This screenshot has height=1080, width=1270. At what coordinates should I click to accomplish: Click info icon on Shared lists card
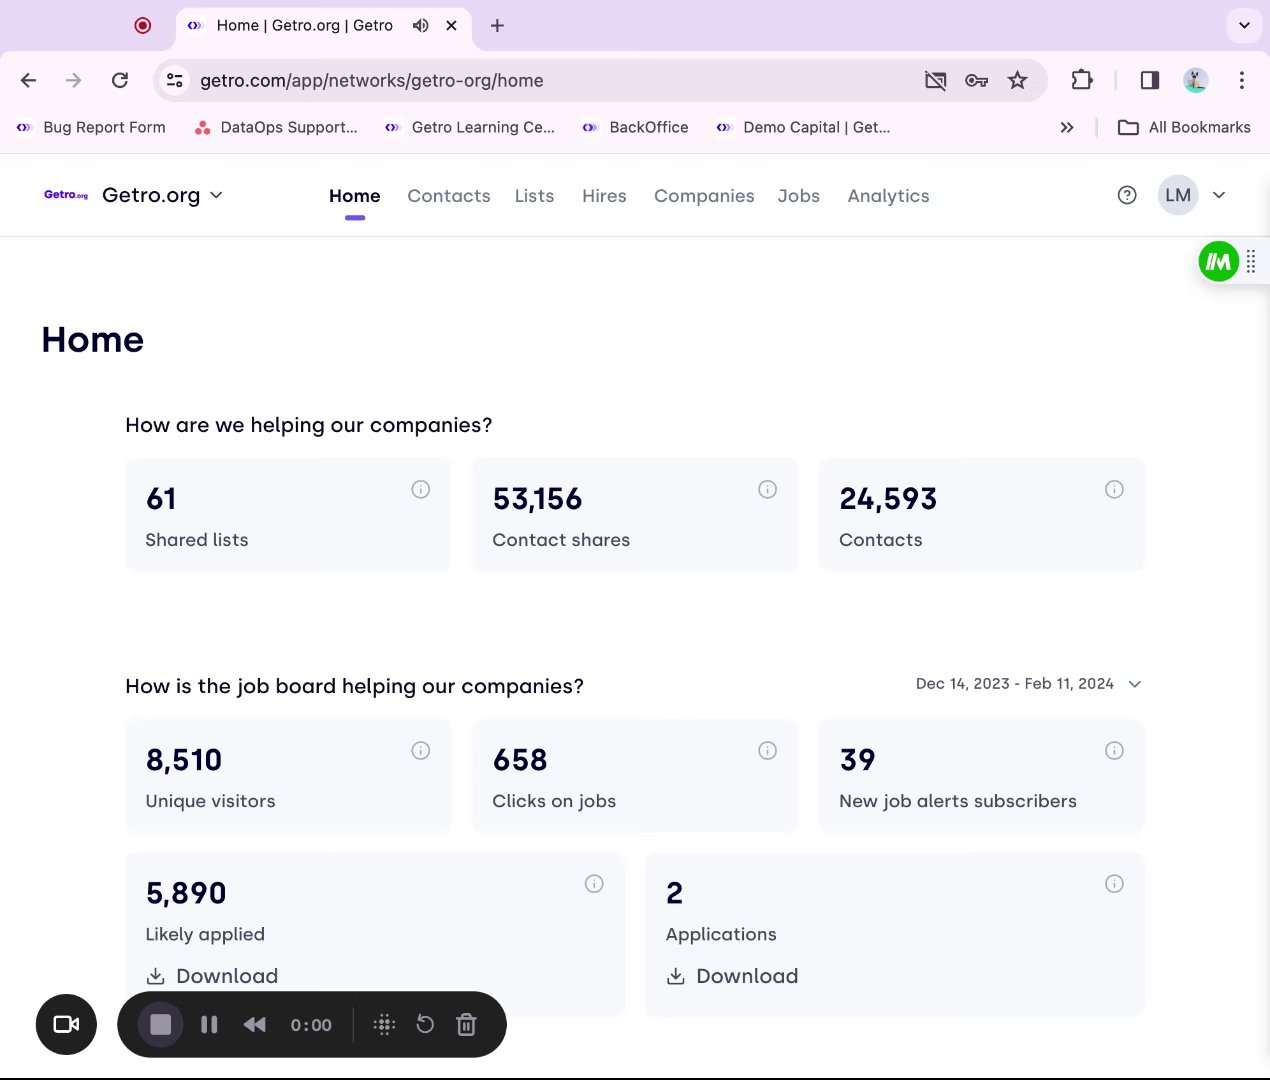(x=421, y=489)
